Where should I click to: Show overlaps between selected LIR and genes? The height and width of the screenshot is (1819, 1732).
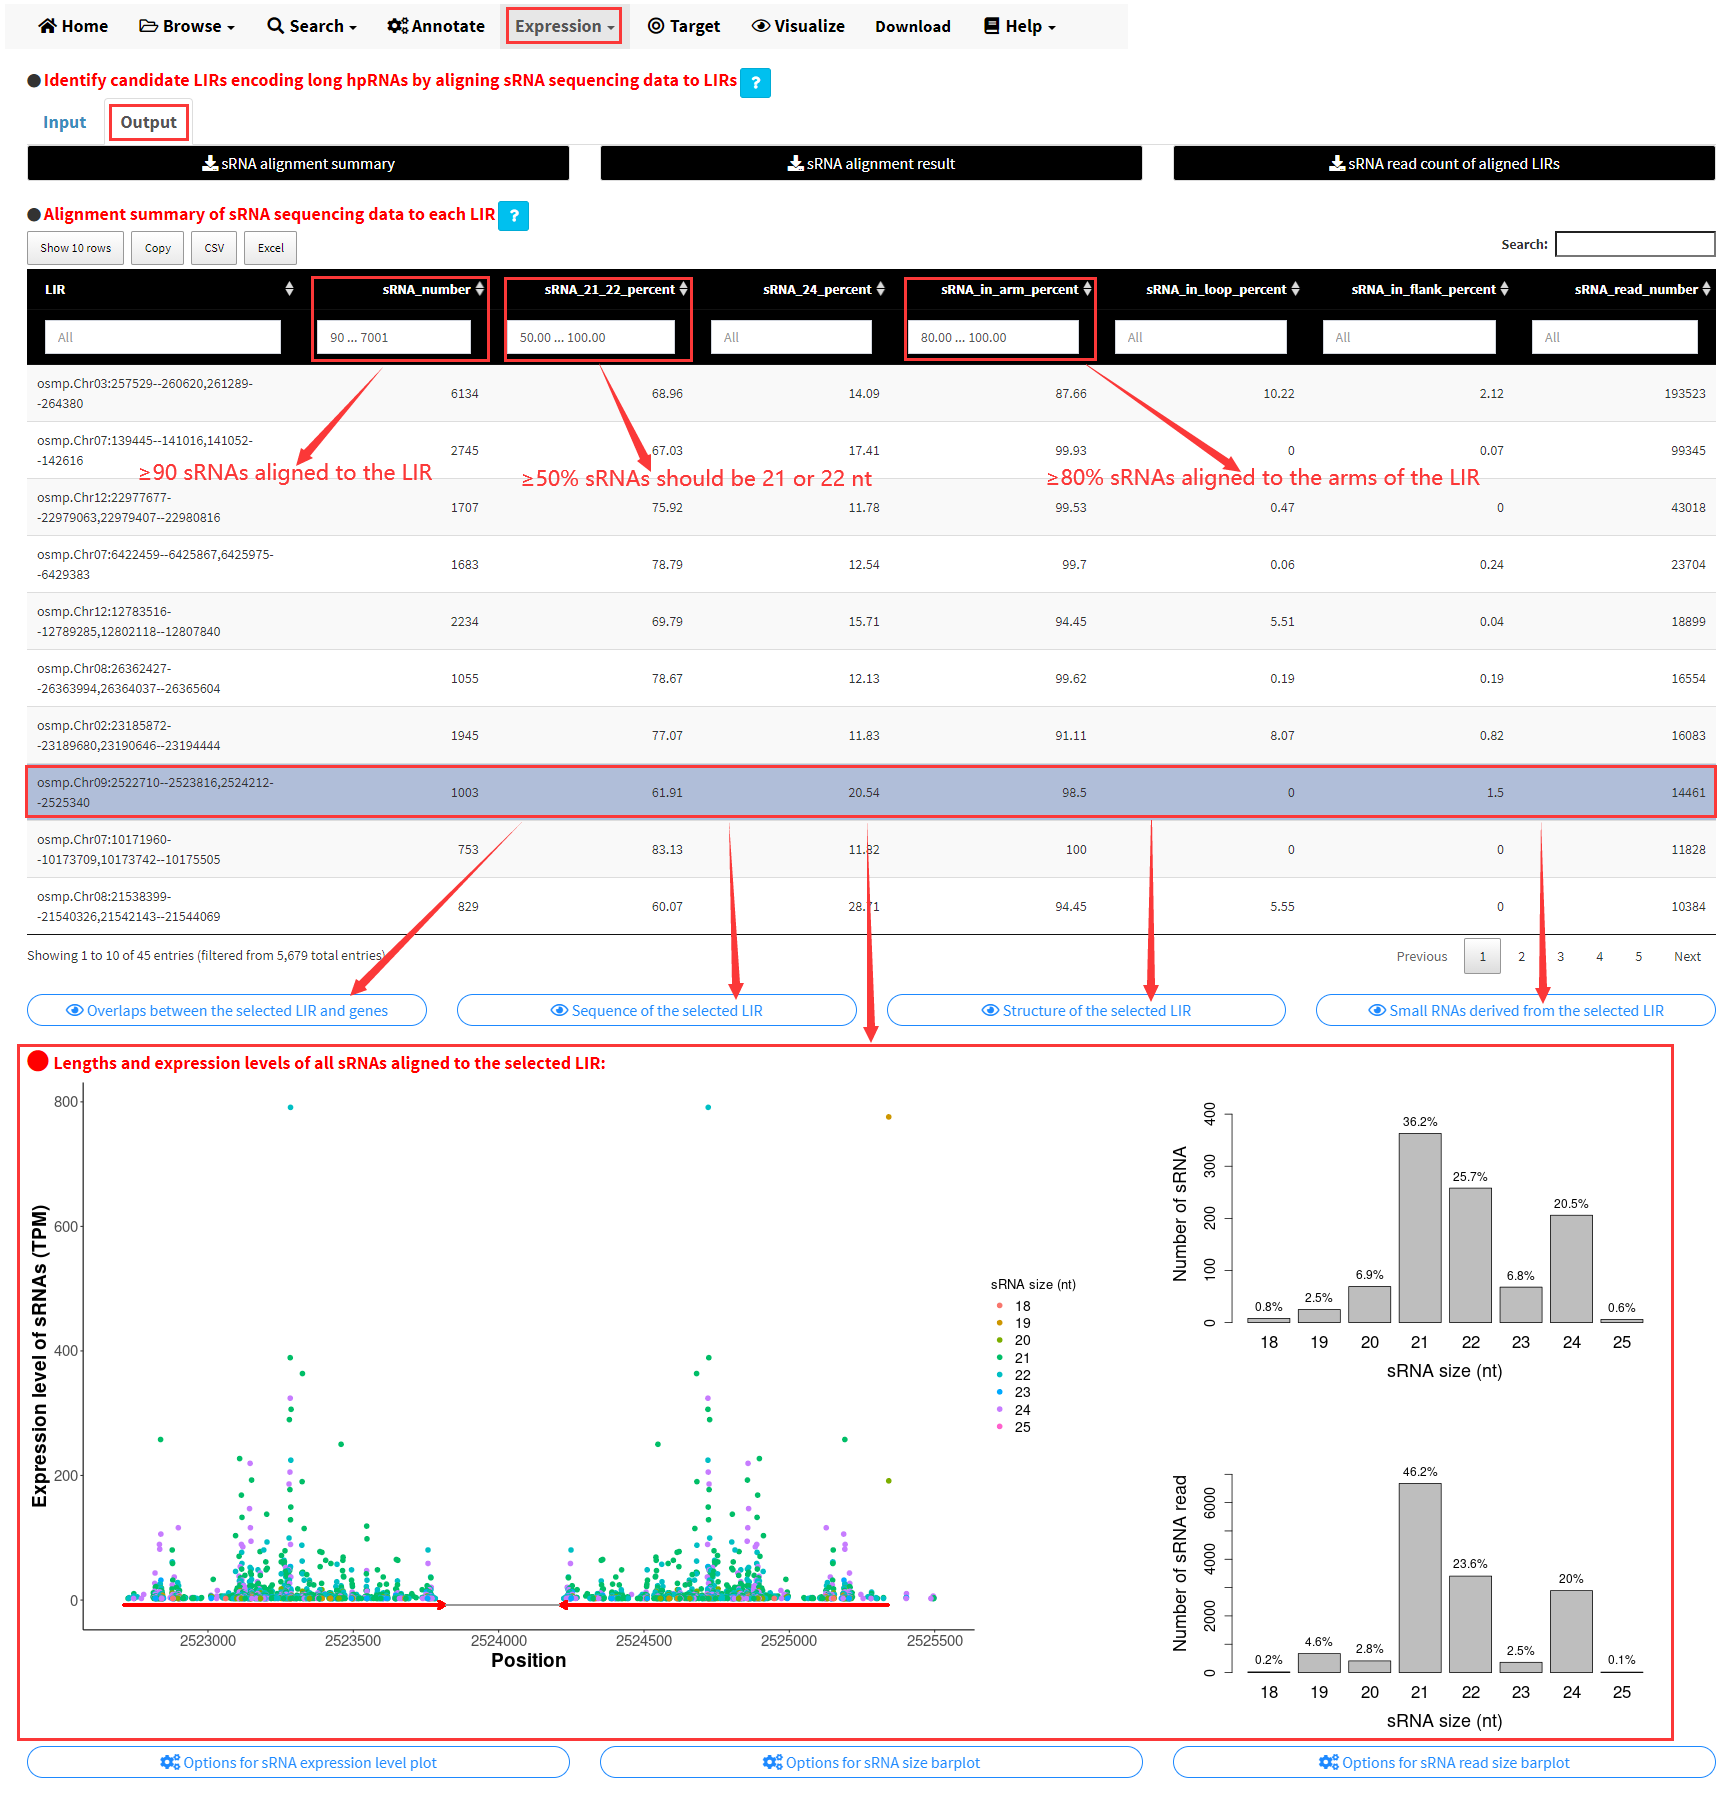pos(227,1011)
